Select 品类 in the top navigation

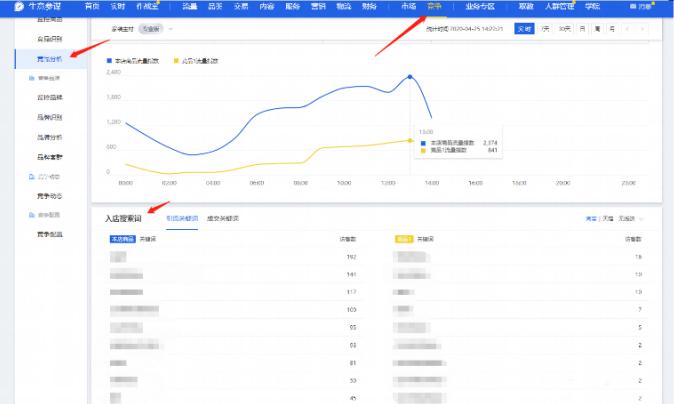click(x=215, y=6)
